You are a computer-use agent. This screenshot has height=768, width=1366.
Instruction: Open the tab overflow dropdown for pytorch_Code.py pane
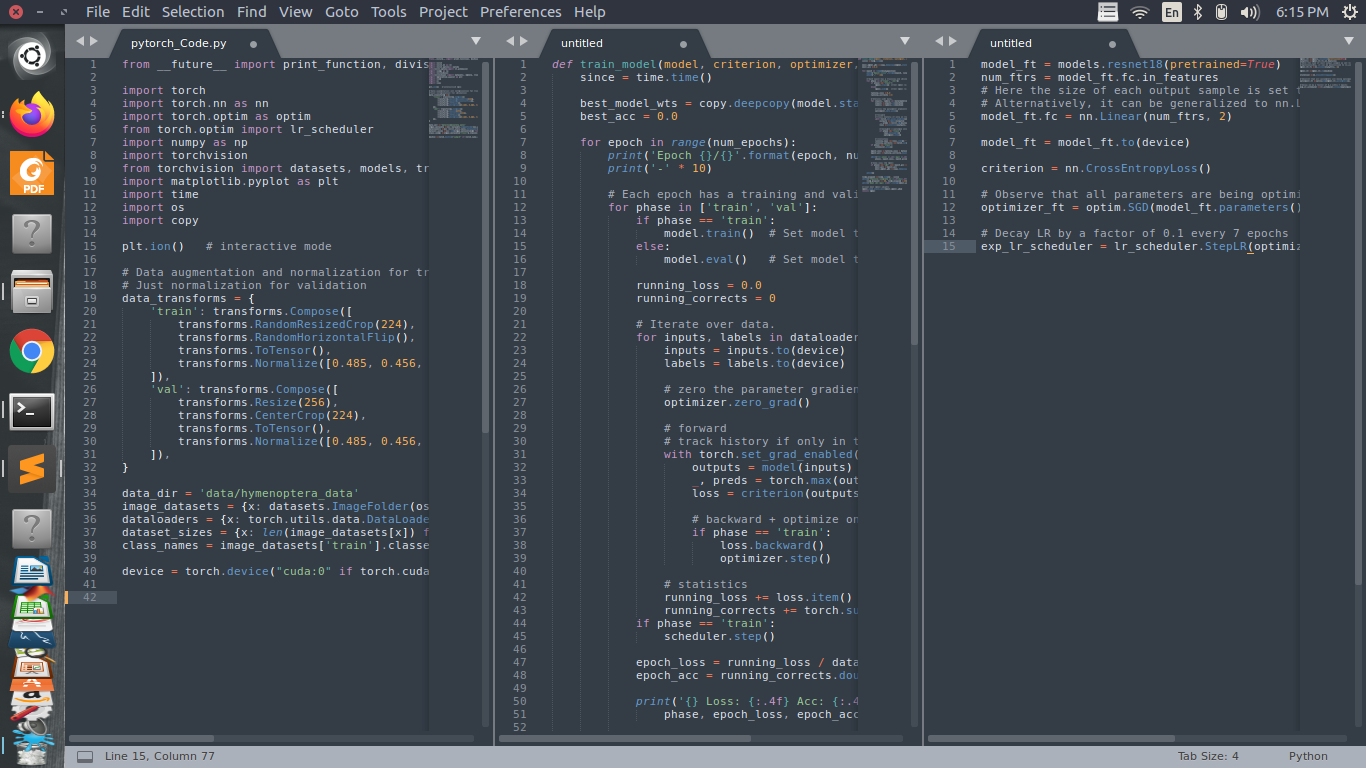tap(475, 40)
